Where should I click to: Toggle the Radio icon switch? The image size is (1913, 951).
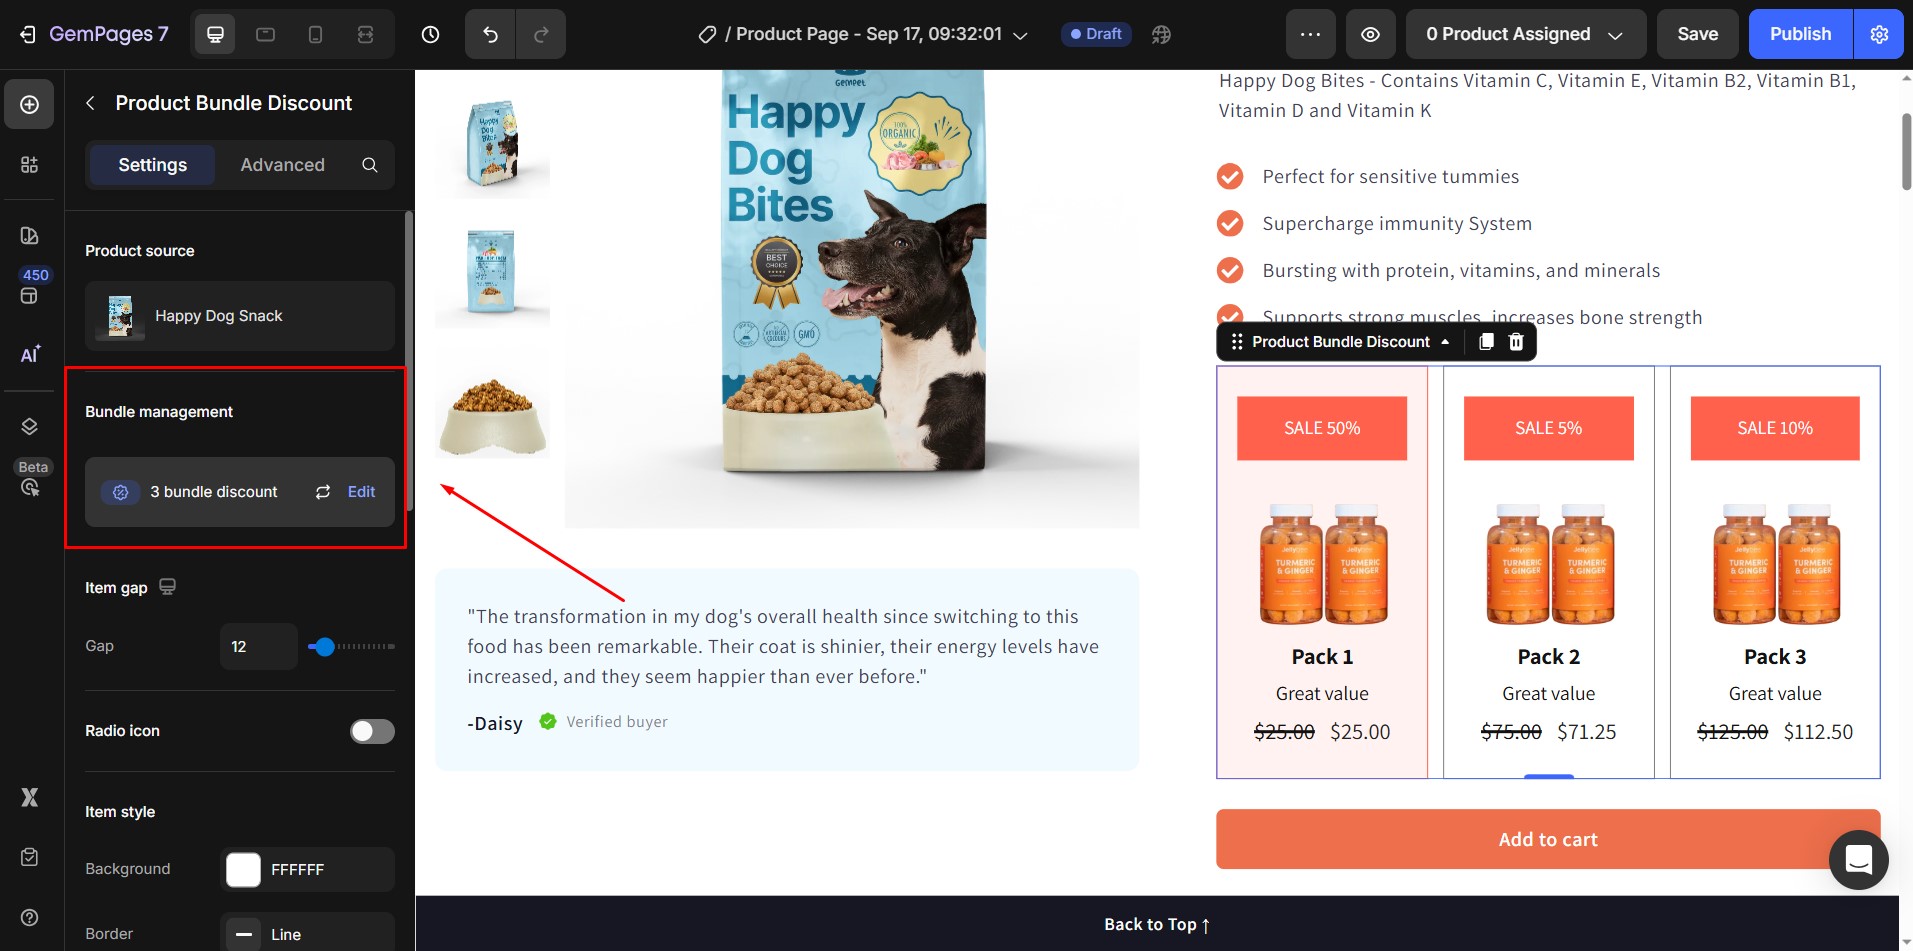click(372, 731)
